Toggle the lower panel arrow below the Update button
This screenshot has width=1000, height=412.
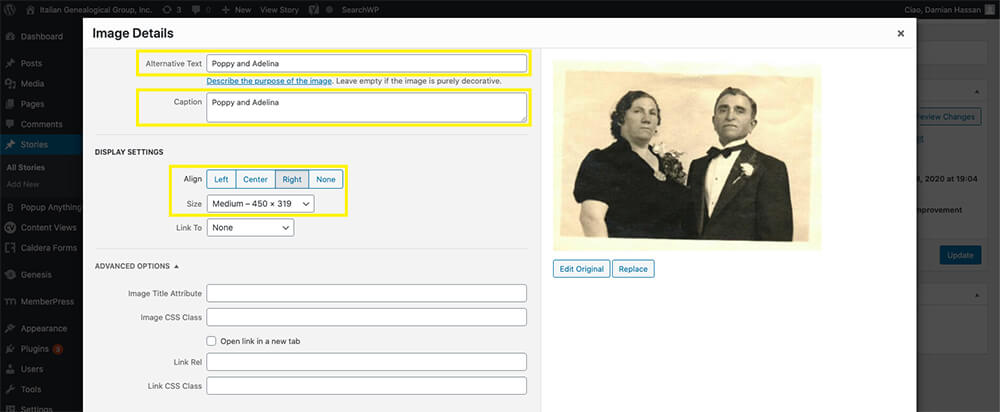point(976,295)
